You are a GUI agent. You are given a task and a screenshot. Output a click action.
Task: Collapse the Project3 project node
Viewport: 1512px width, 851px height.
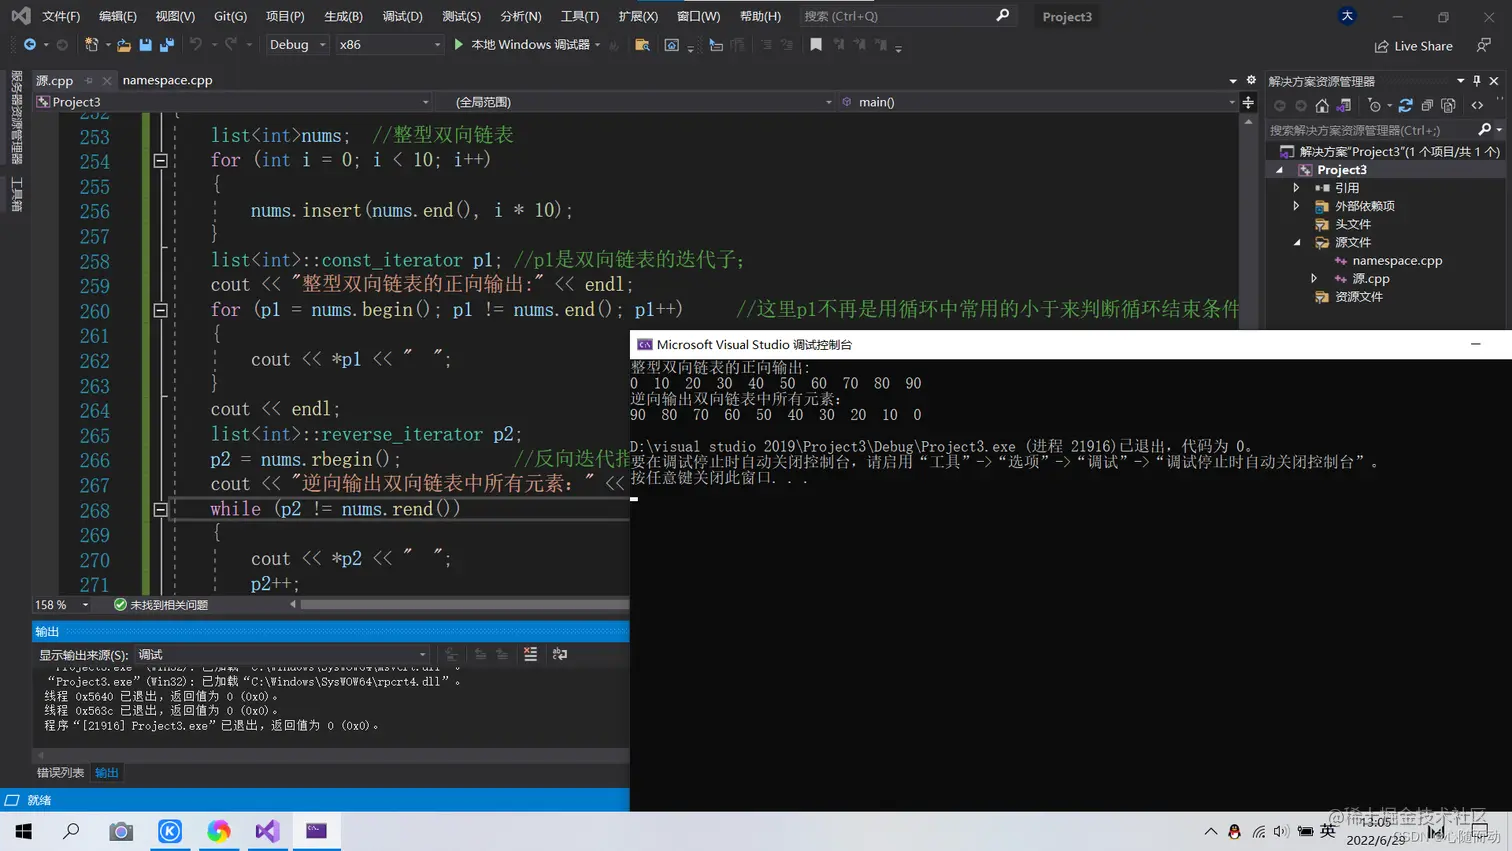1279,170
